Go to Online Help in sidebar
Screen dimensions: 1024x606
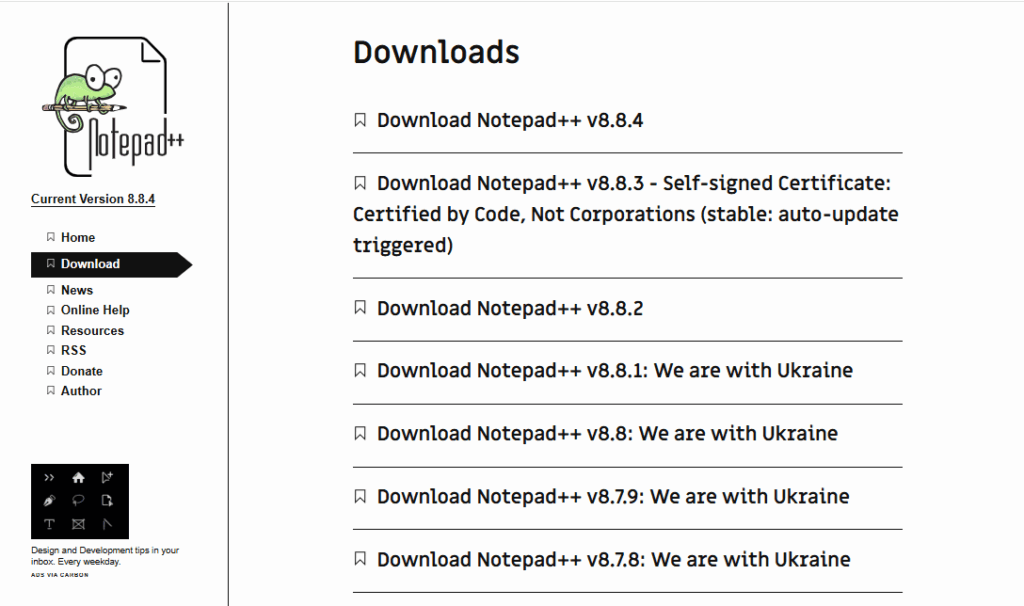pyautogui.click(x=95, y=310)
